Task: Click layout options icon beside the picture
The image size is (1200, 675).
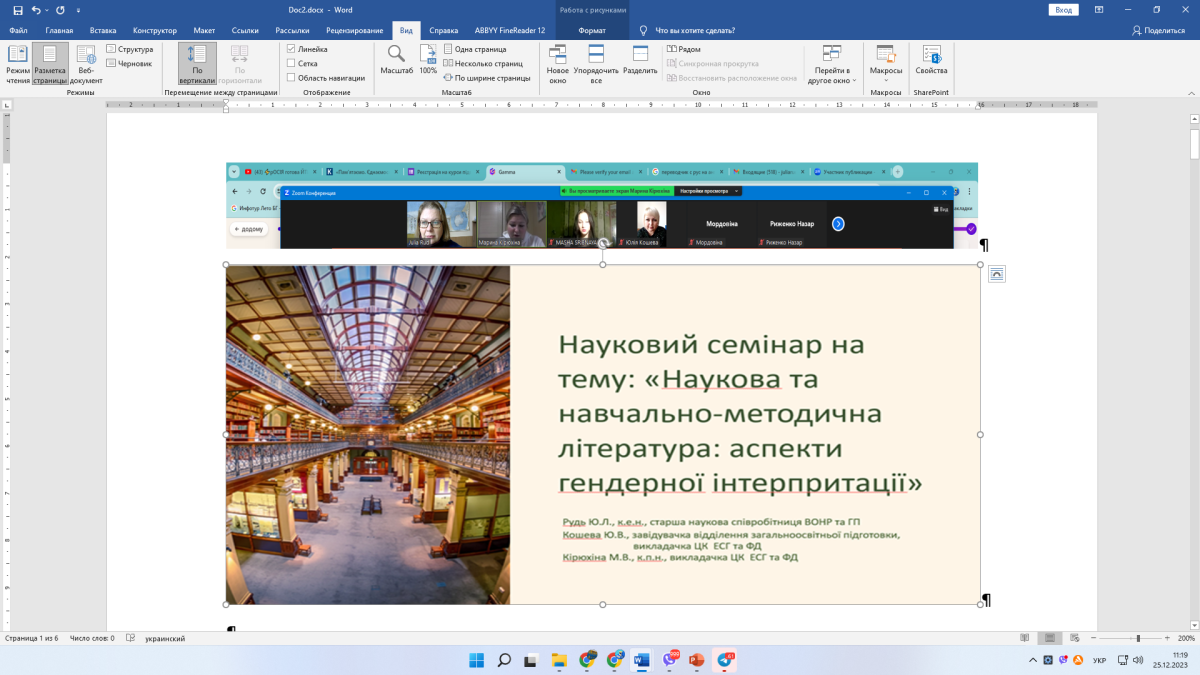Action: coord(996,275)
